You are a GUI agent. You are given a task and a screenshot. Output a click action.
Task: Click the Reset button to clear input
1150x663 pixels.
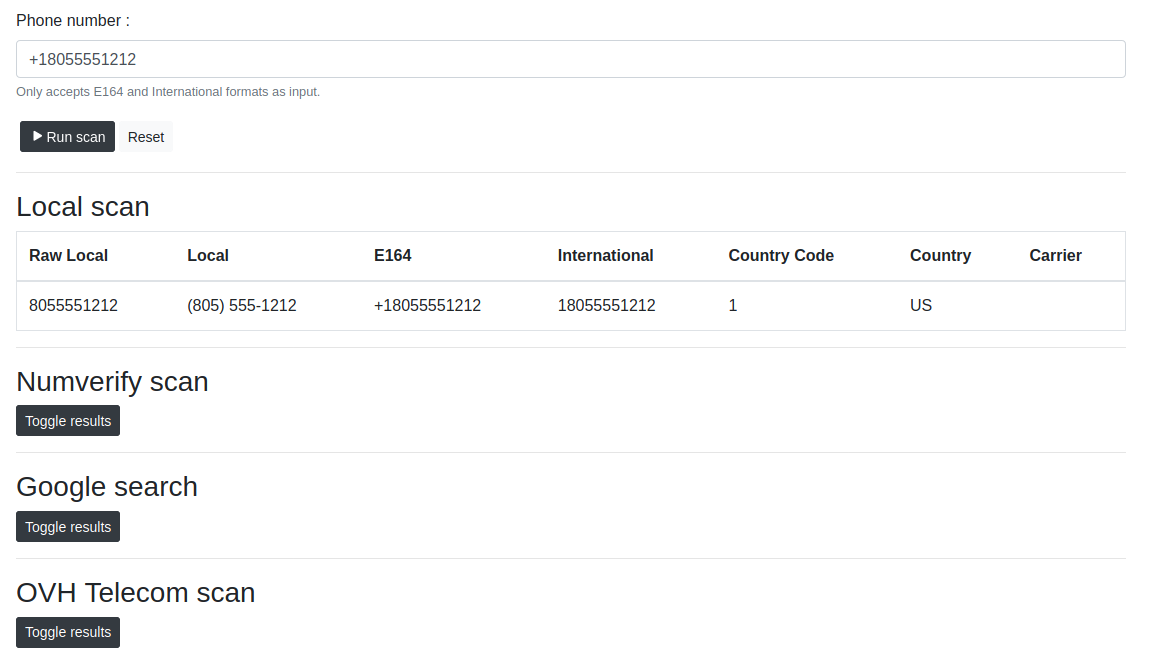pyautogui.click(x=146, y=136)
